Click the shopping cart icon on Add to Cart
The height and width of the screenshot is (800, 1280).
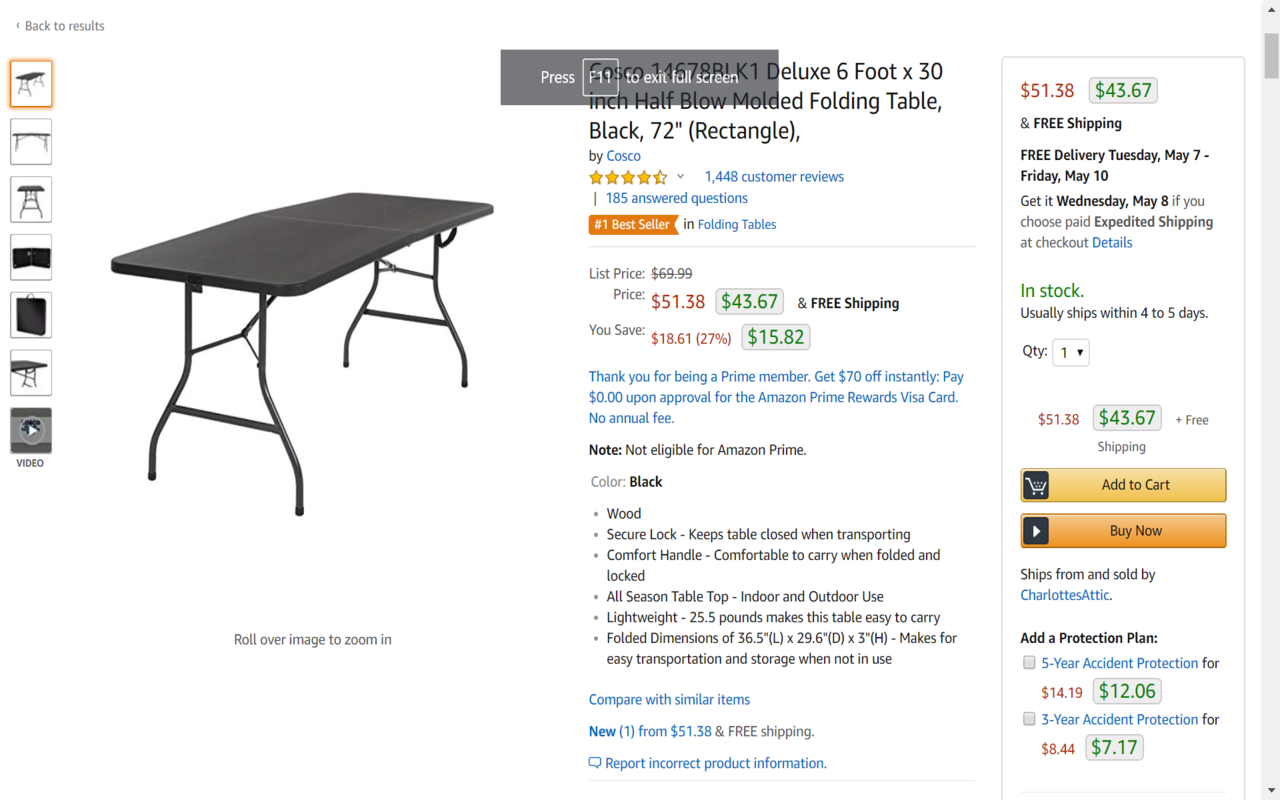[x=1036, y=485]
